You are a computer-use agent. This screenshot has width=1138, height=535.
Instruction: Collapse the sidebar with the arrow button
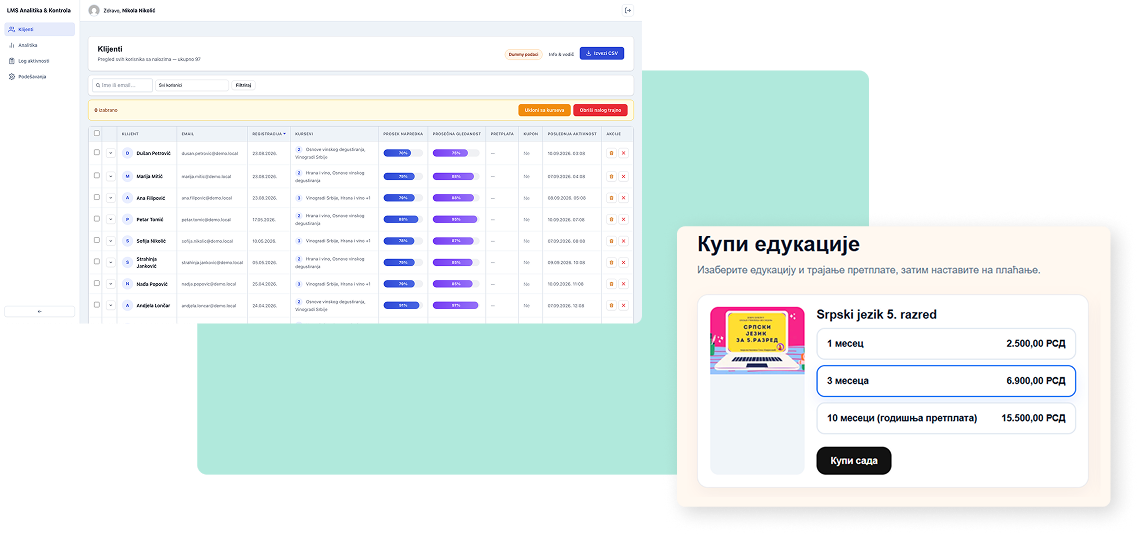pos(39,311)
